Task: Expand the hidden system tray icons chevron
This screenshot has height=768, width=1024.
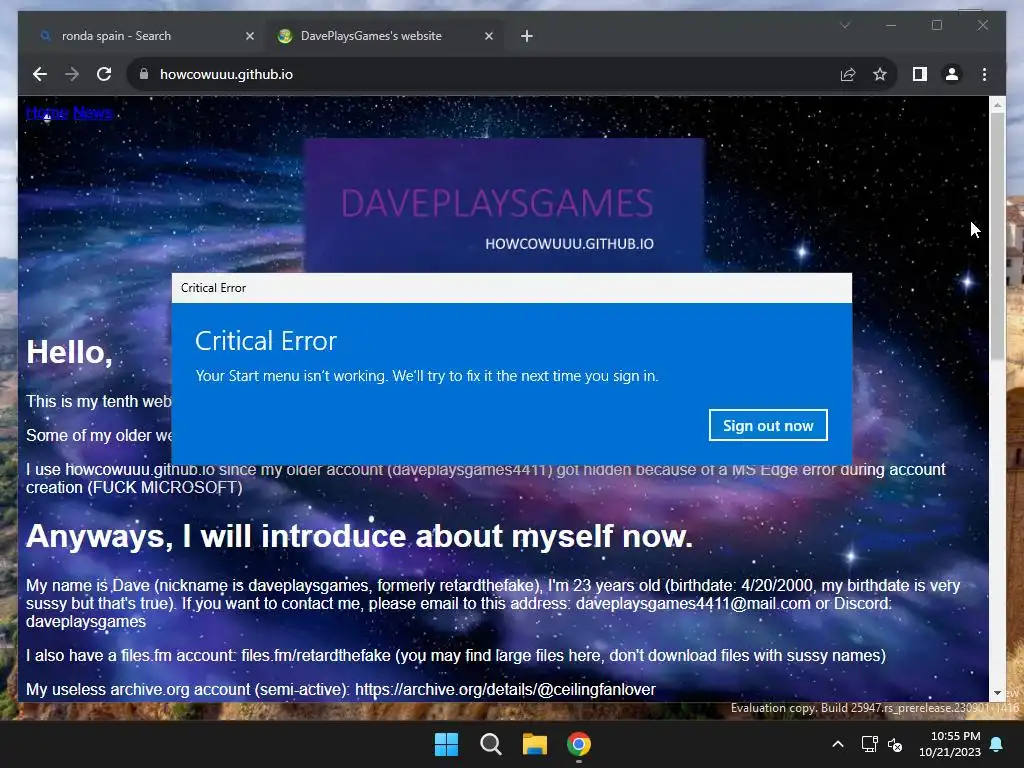Action: click(838, 744)
